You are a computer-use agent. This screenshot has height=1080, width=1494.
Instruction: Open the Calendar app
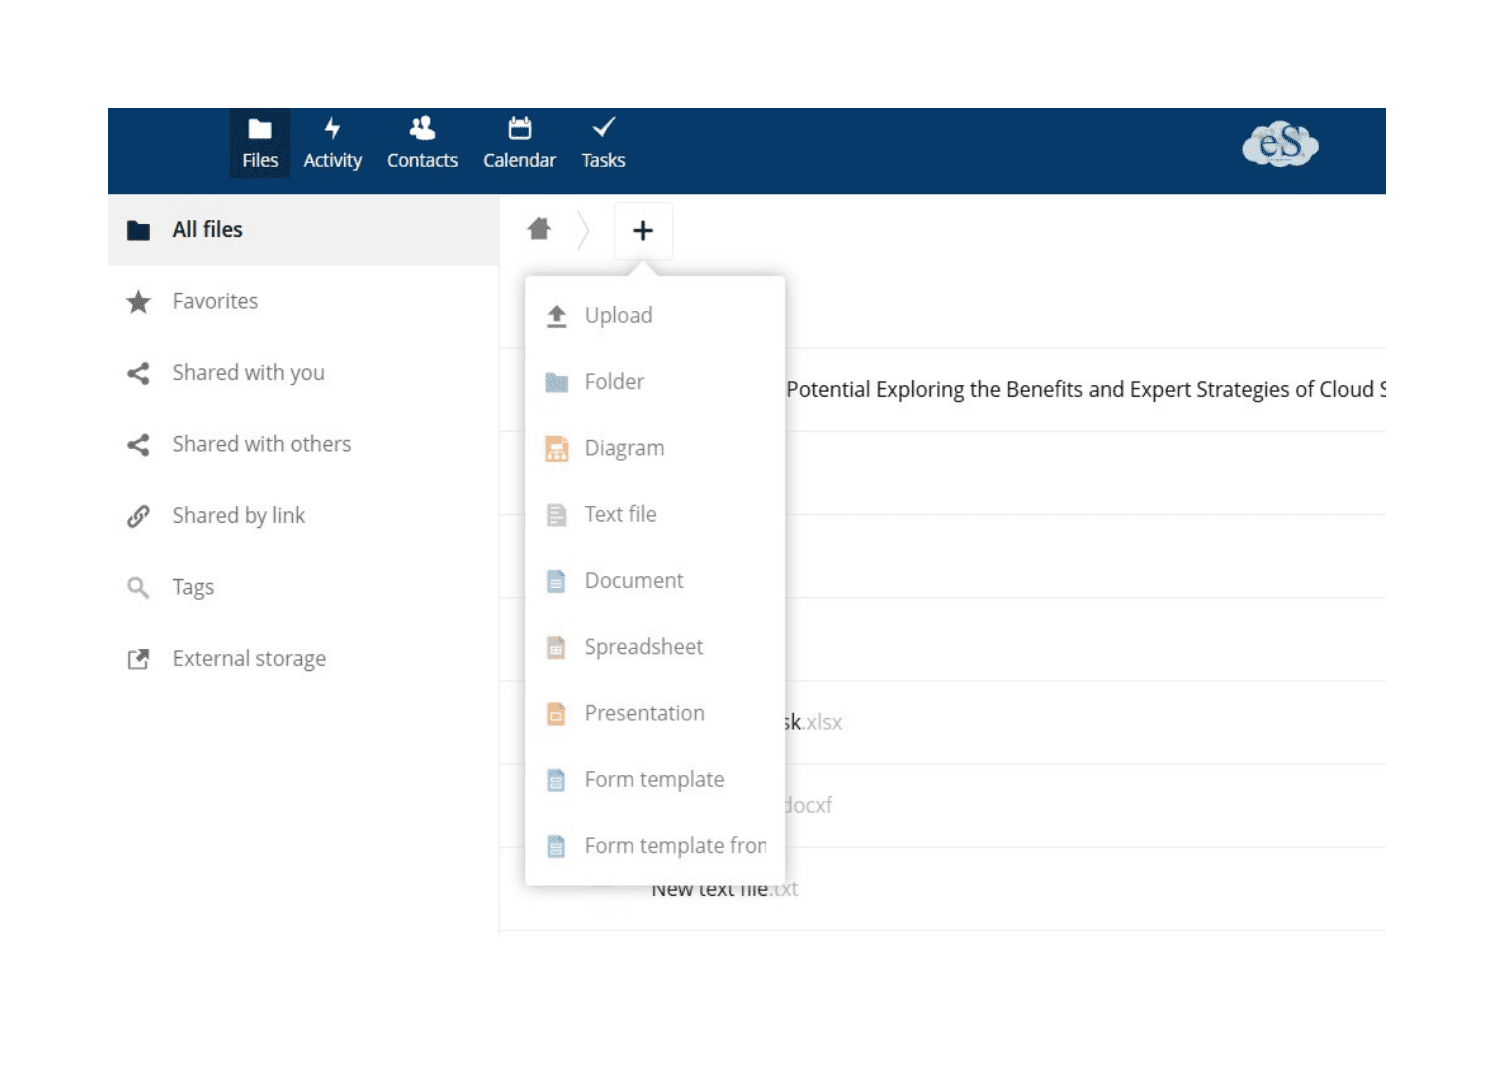pos(519,142)
